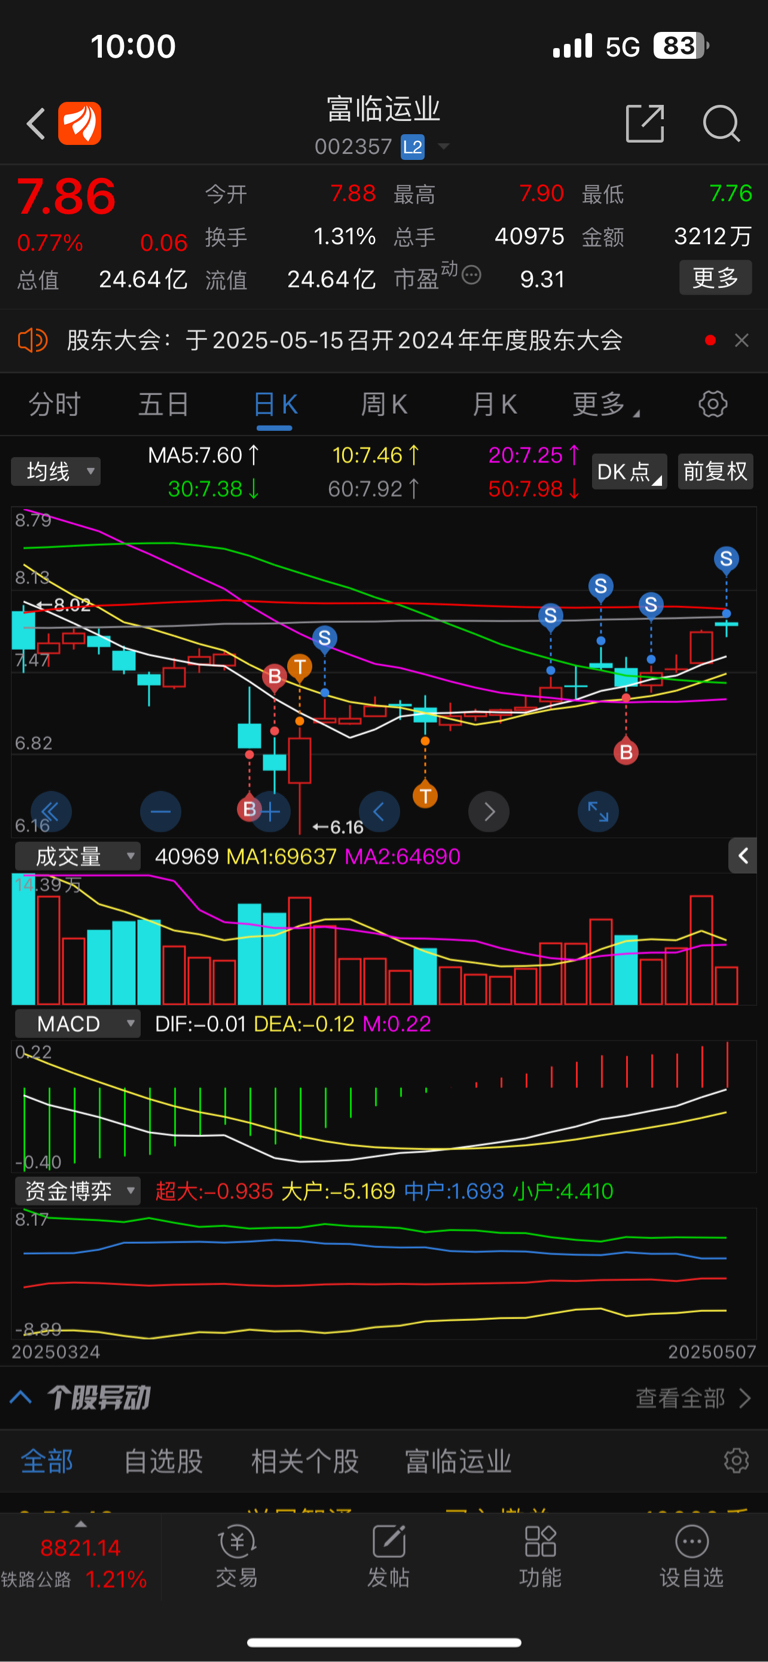The width and height of the screenshot is (768, 1662).
Task: Open chart settings gear icon
Action: tap(713, 405)
